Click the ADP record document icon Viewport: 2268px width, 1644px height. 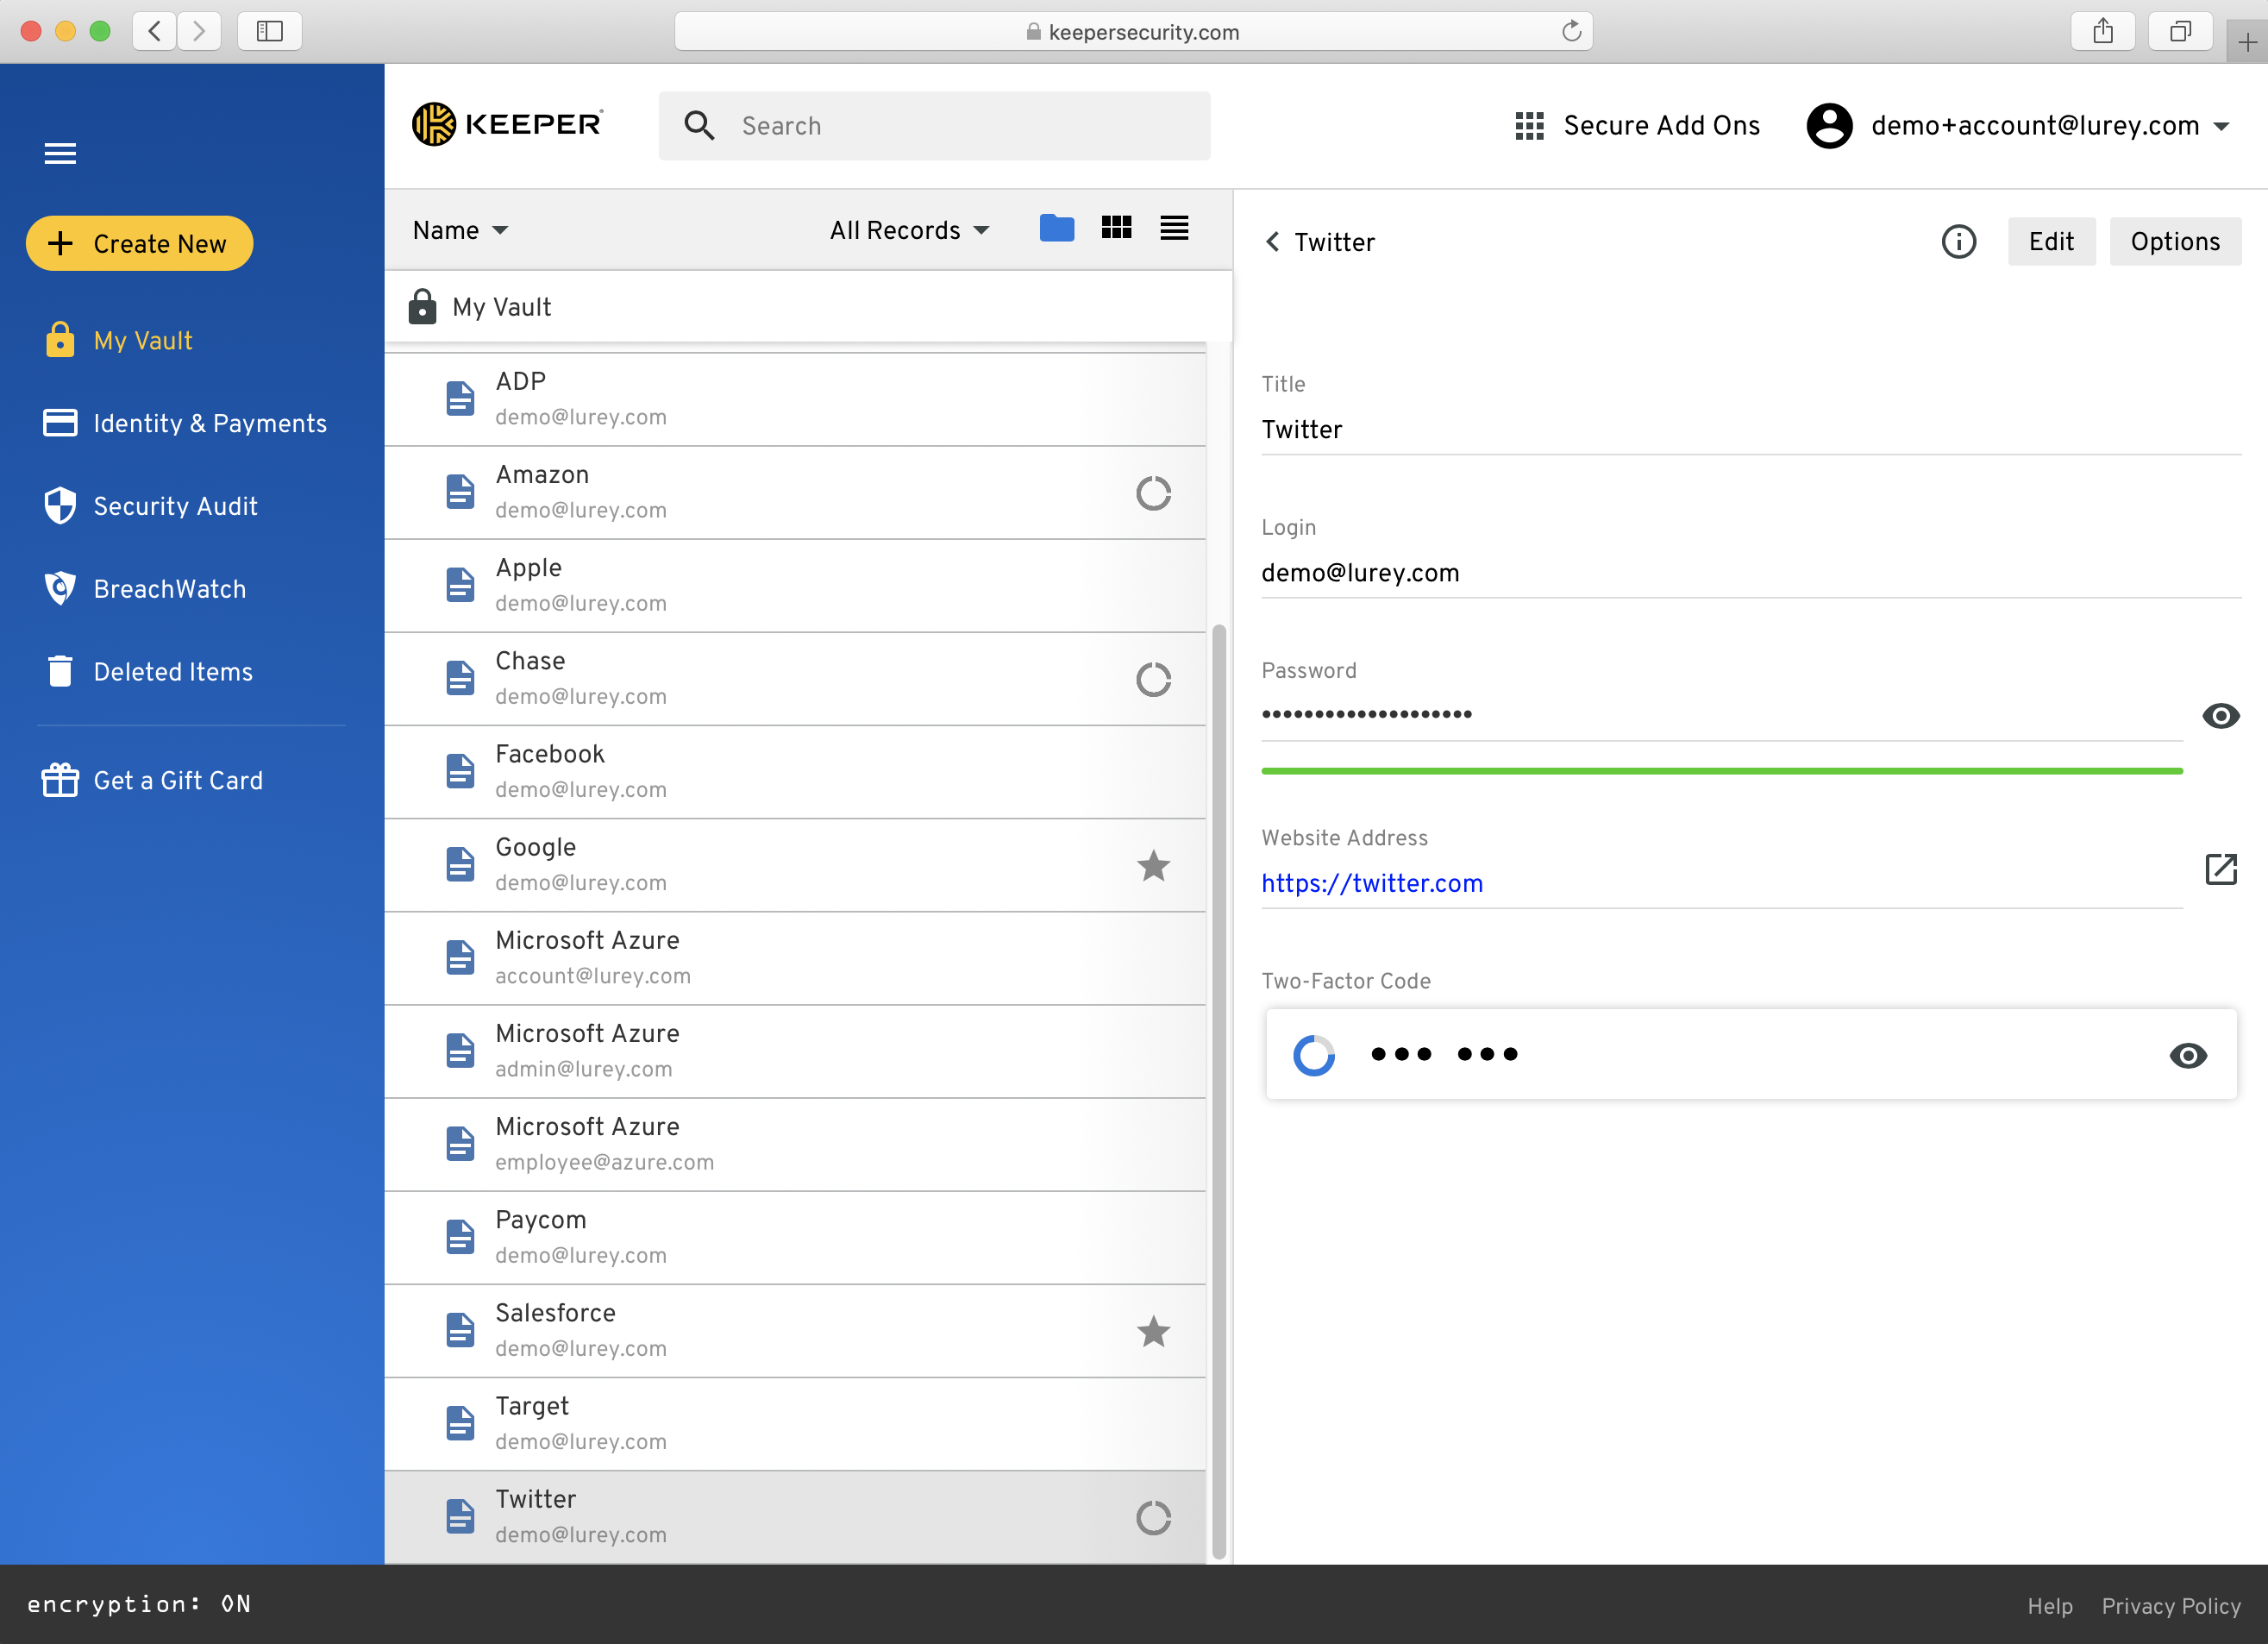coord(459,398)
